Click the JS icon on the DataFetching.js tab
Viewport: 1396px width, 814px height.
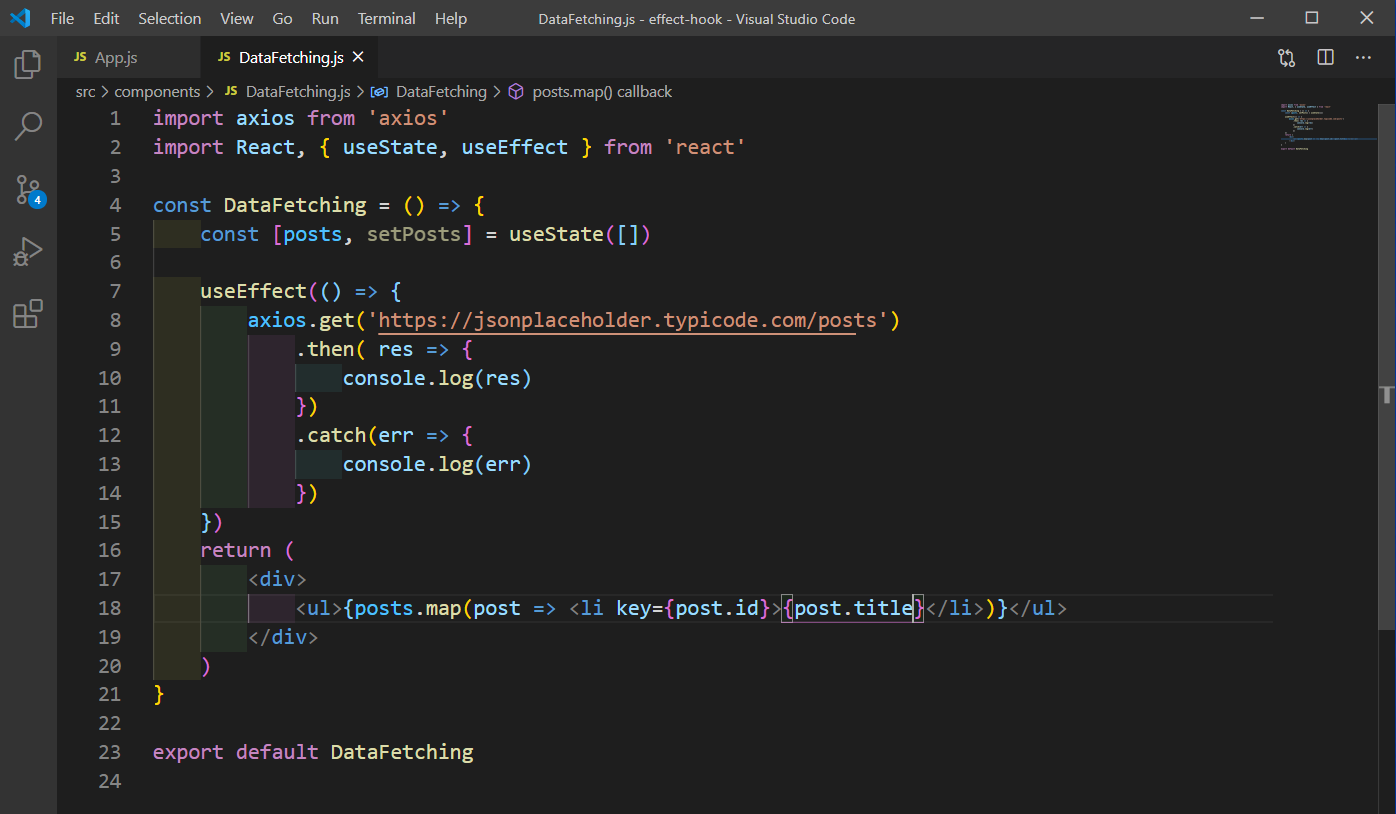coord(224,58)
